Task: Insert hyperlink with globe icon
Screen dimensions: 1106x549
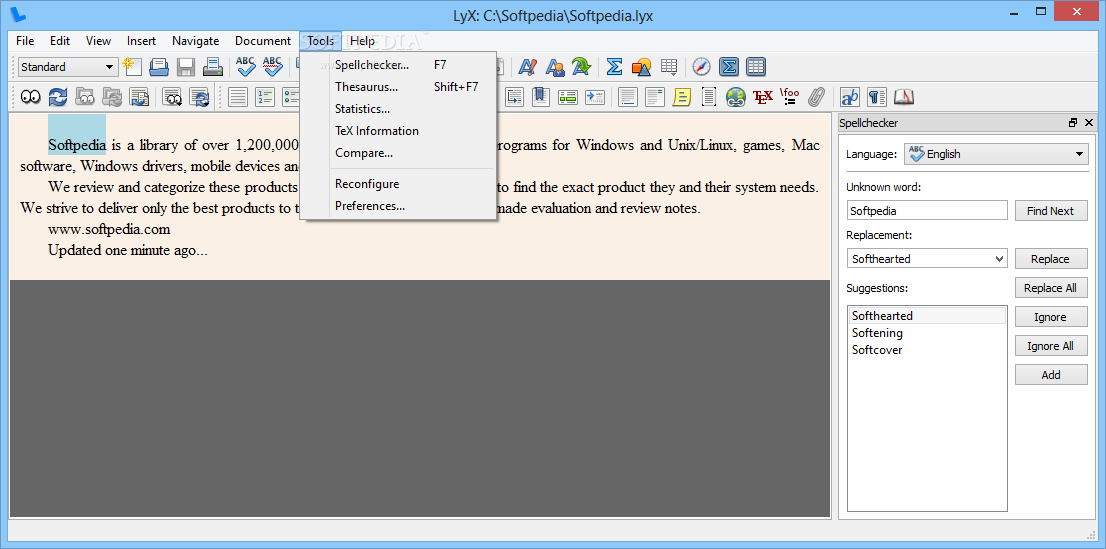Action: click(736, 97)
